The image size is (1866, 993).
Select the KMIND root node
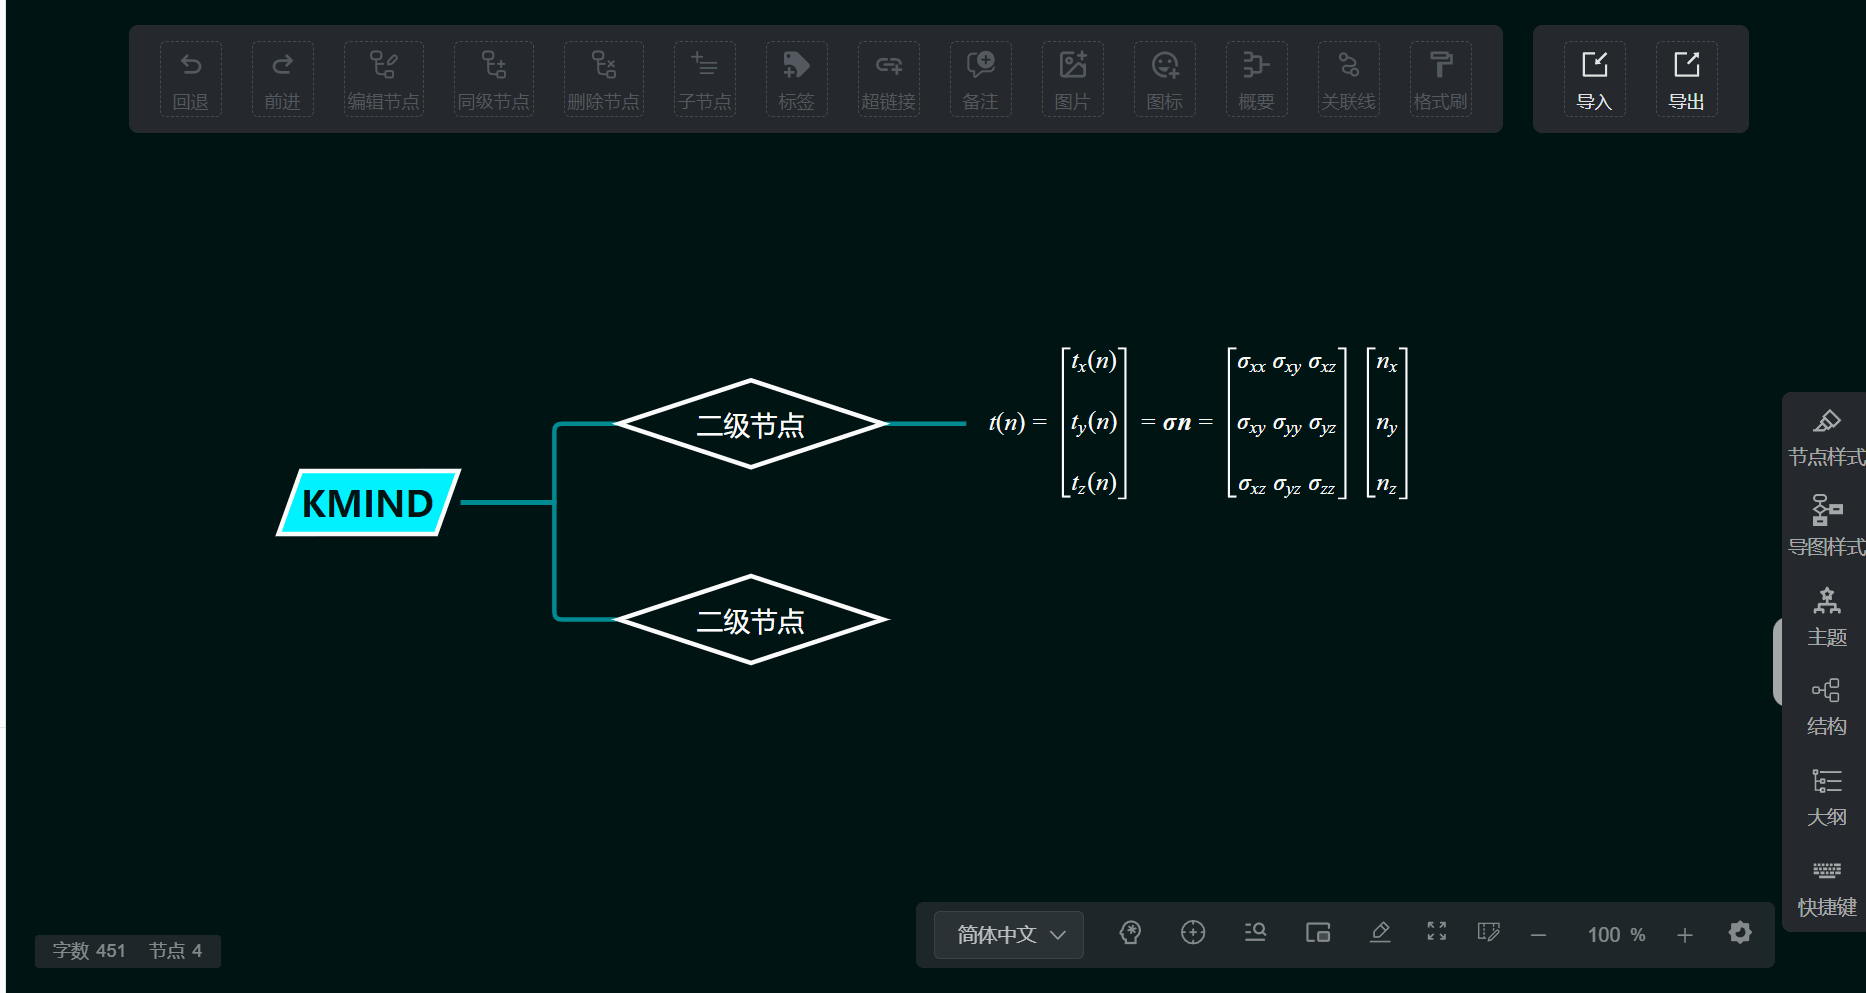pos(368,503)
